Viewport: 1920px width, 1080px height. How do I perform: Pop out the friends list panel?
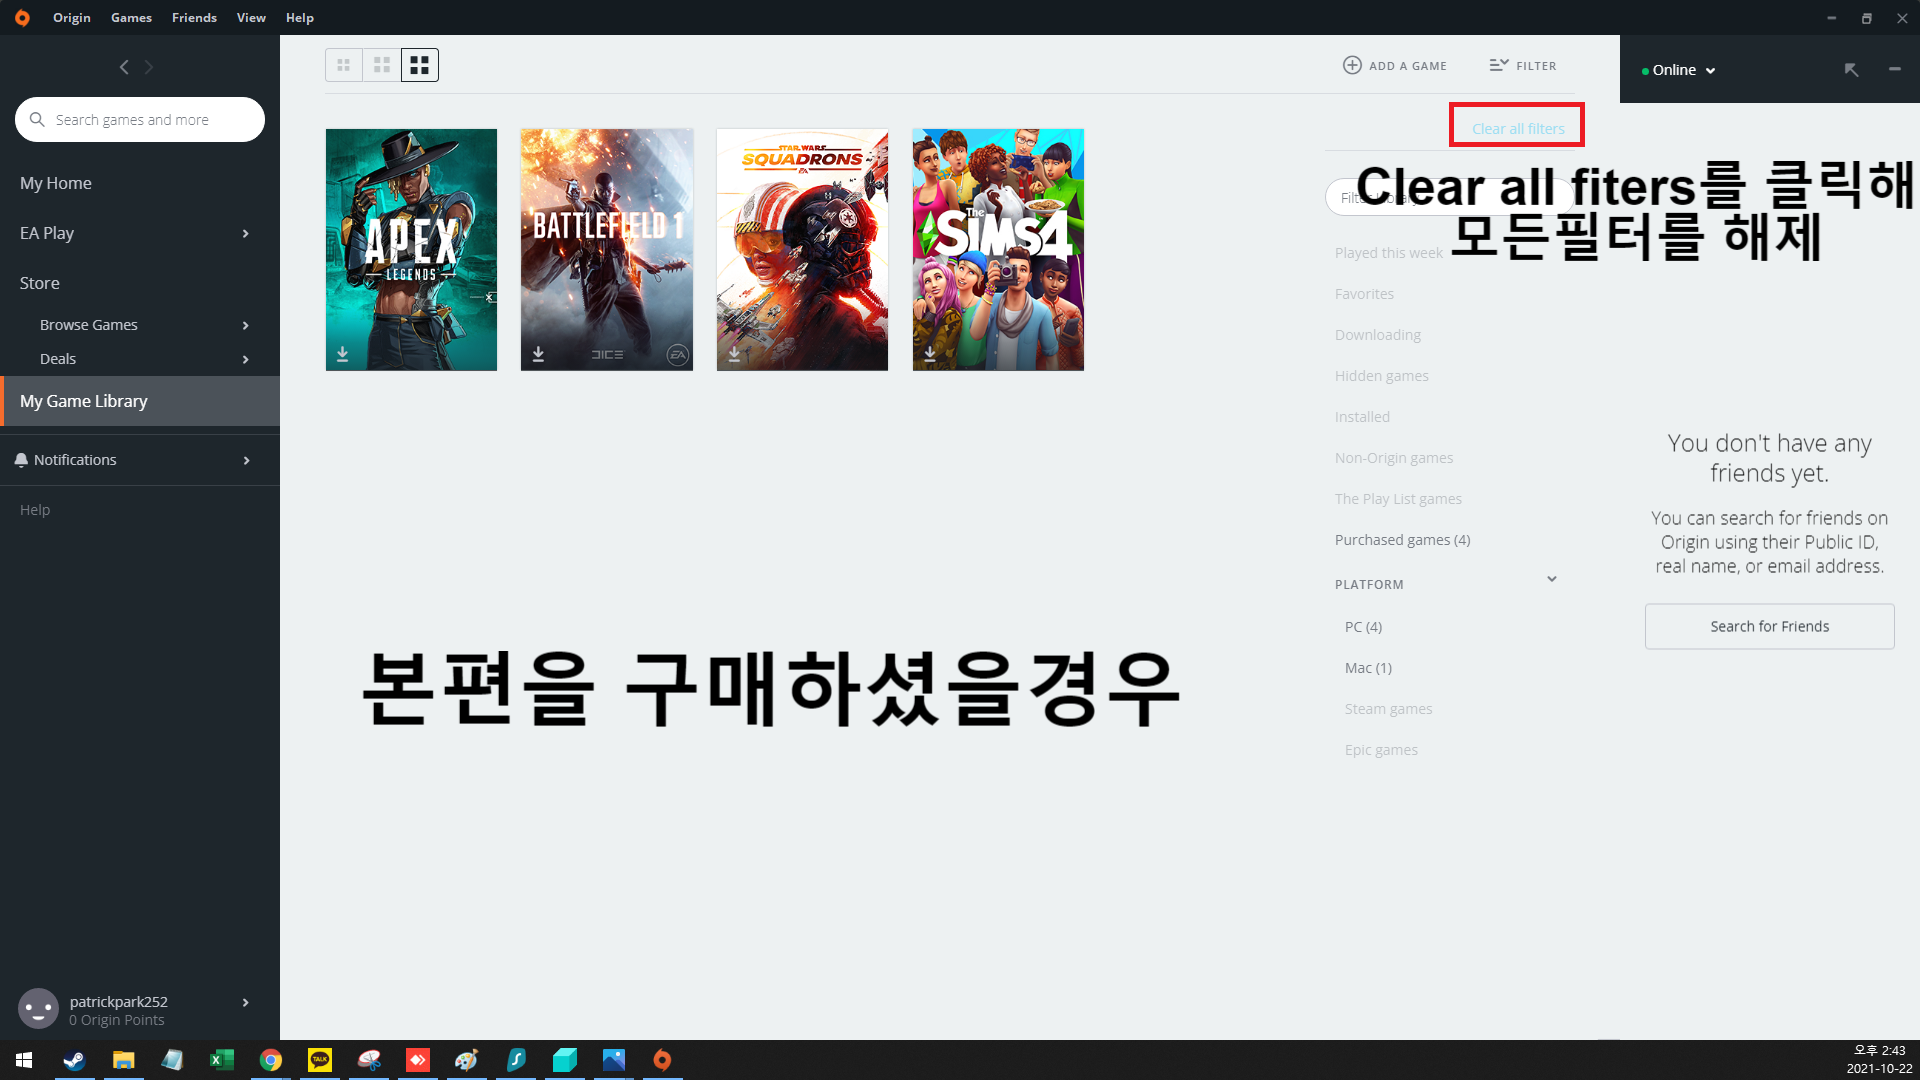click(1851, 69)
